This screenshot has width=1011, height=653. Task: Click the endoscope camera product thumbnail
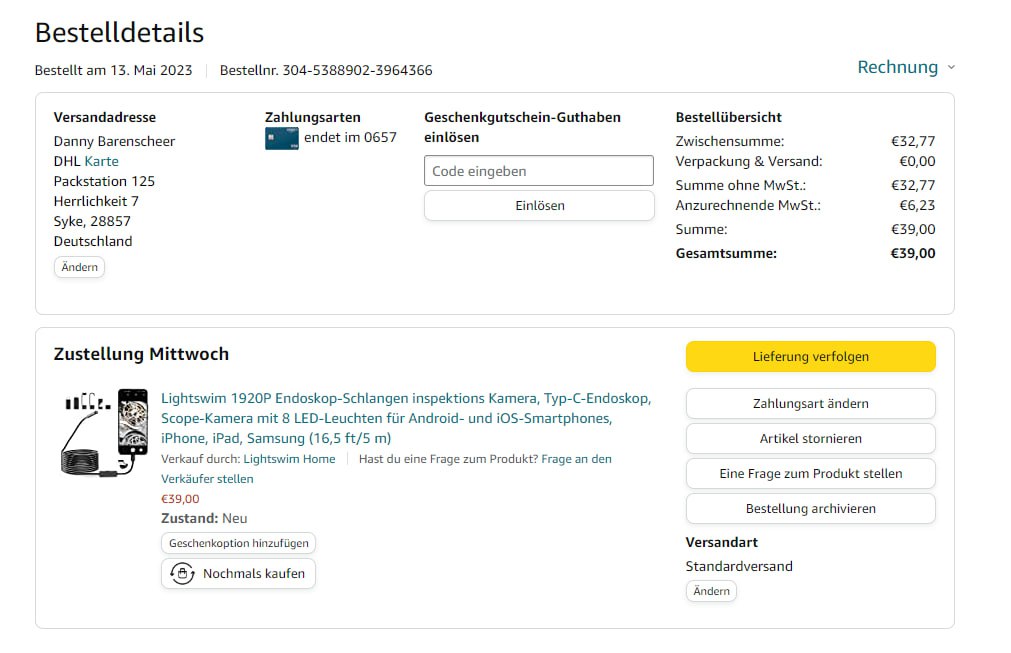coord(104,431)
